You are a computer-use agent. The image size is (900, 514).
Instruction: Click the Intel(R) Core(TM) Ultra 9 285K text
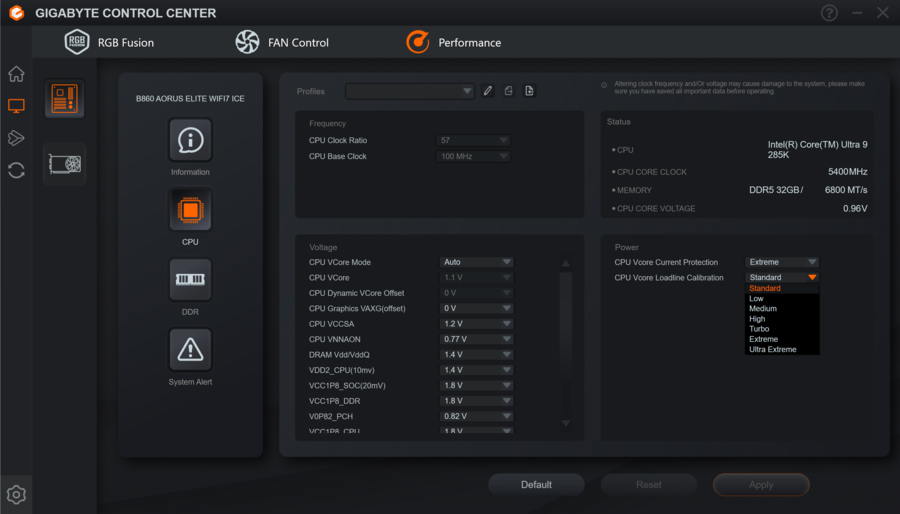click(817, 150)
